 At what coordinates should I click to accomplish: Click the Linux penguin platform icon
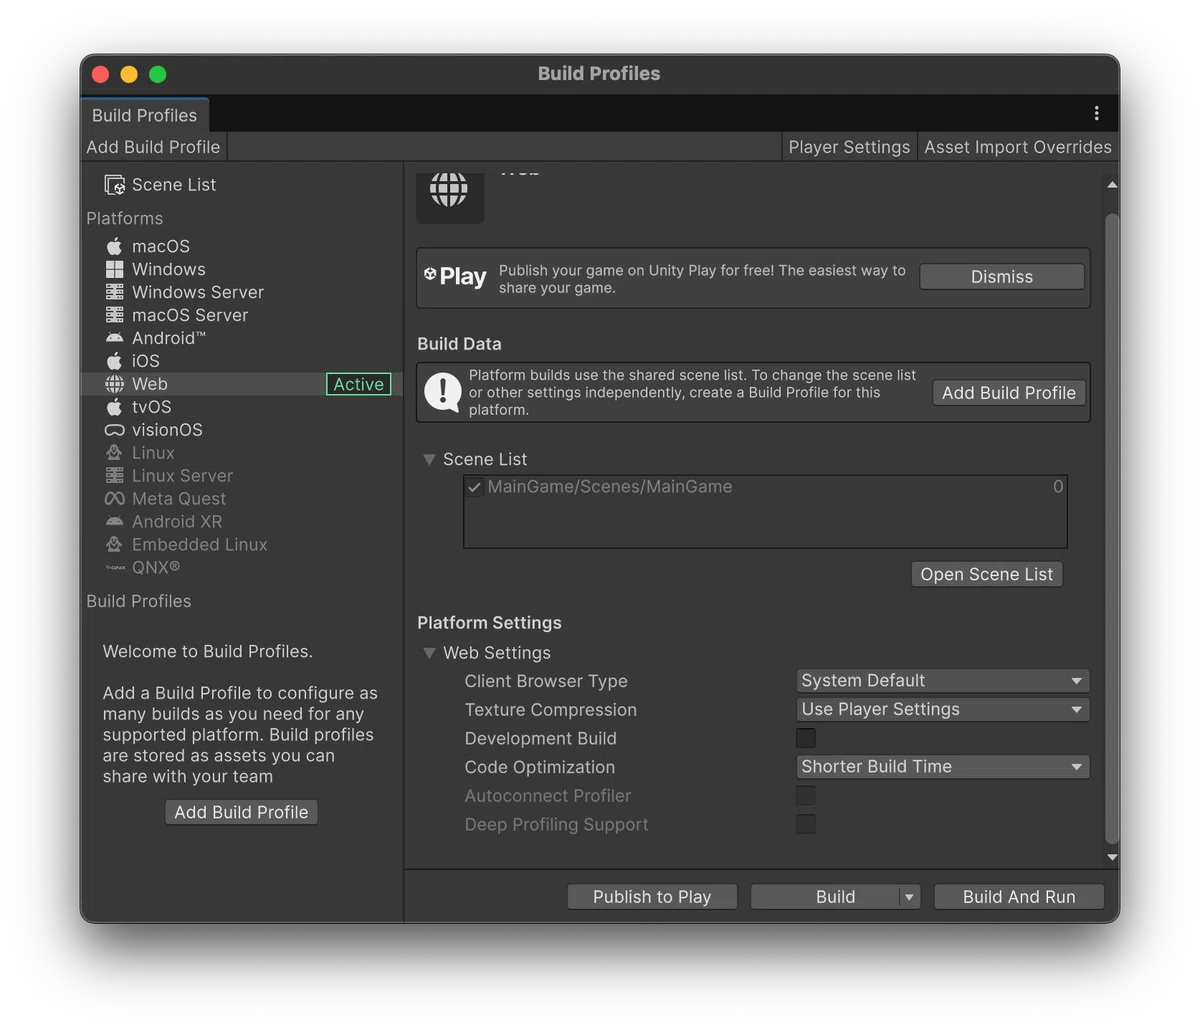coord(115,453)
